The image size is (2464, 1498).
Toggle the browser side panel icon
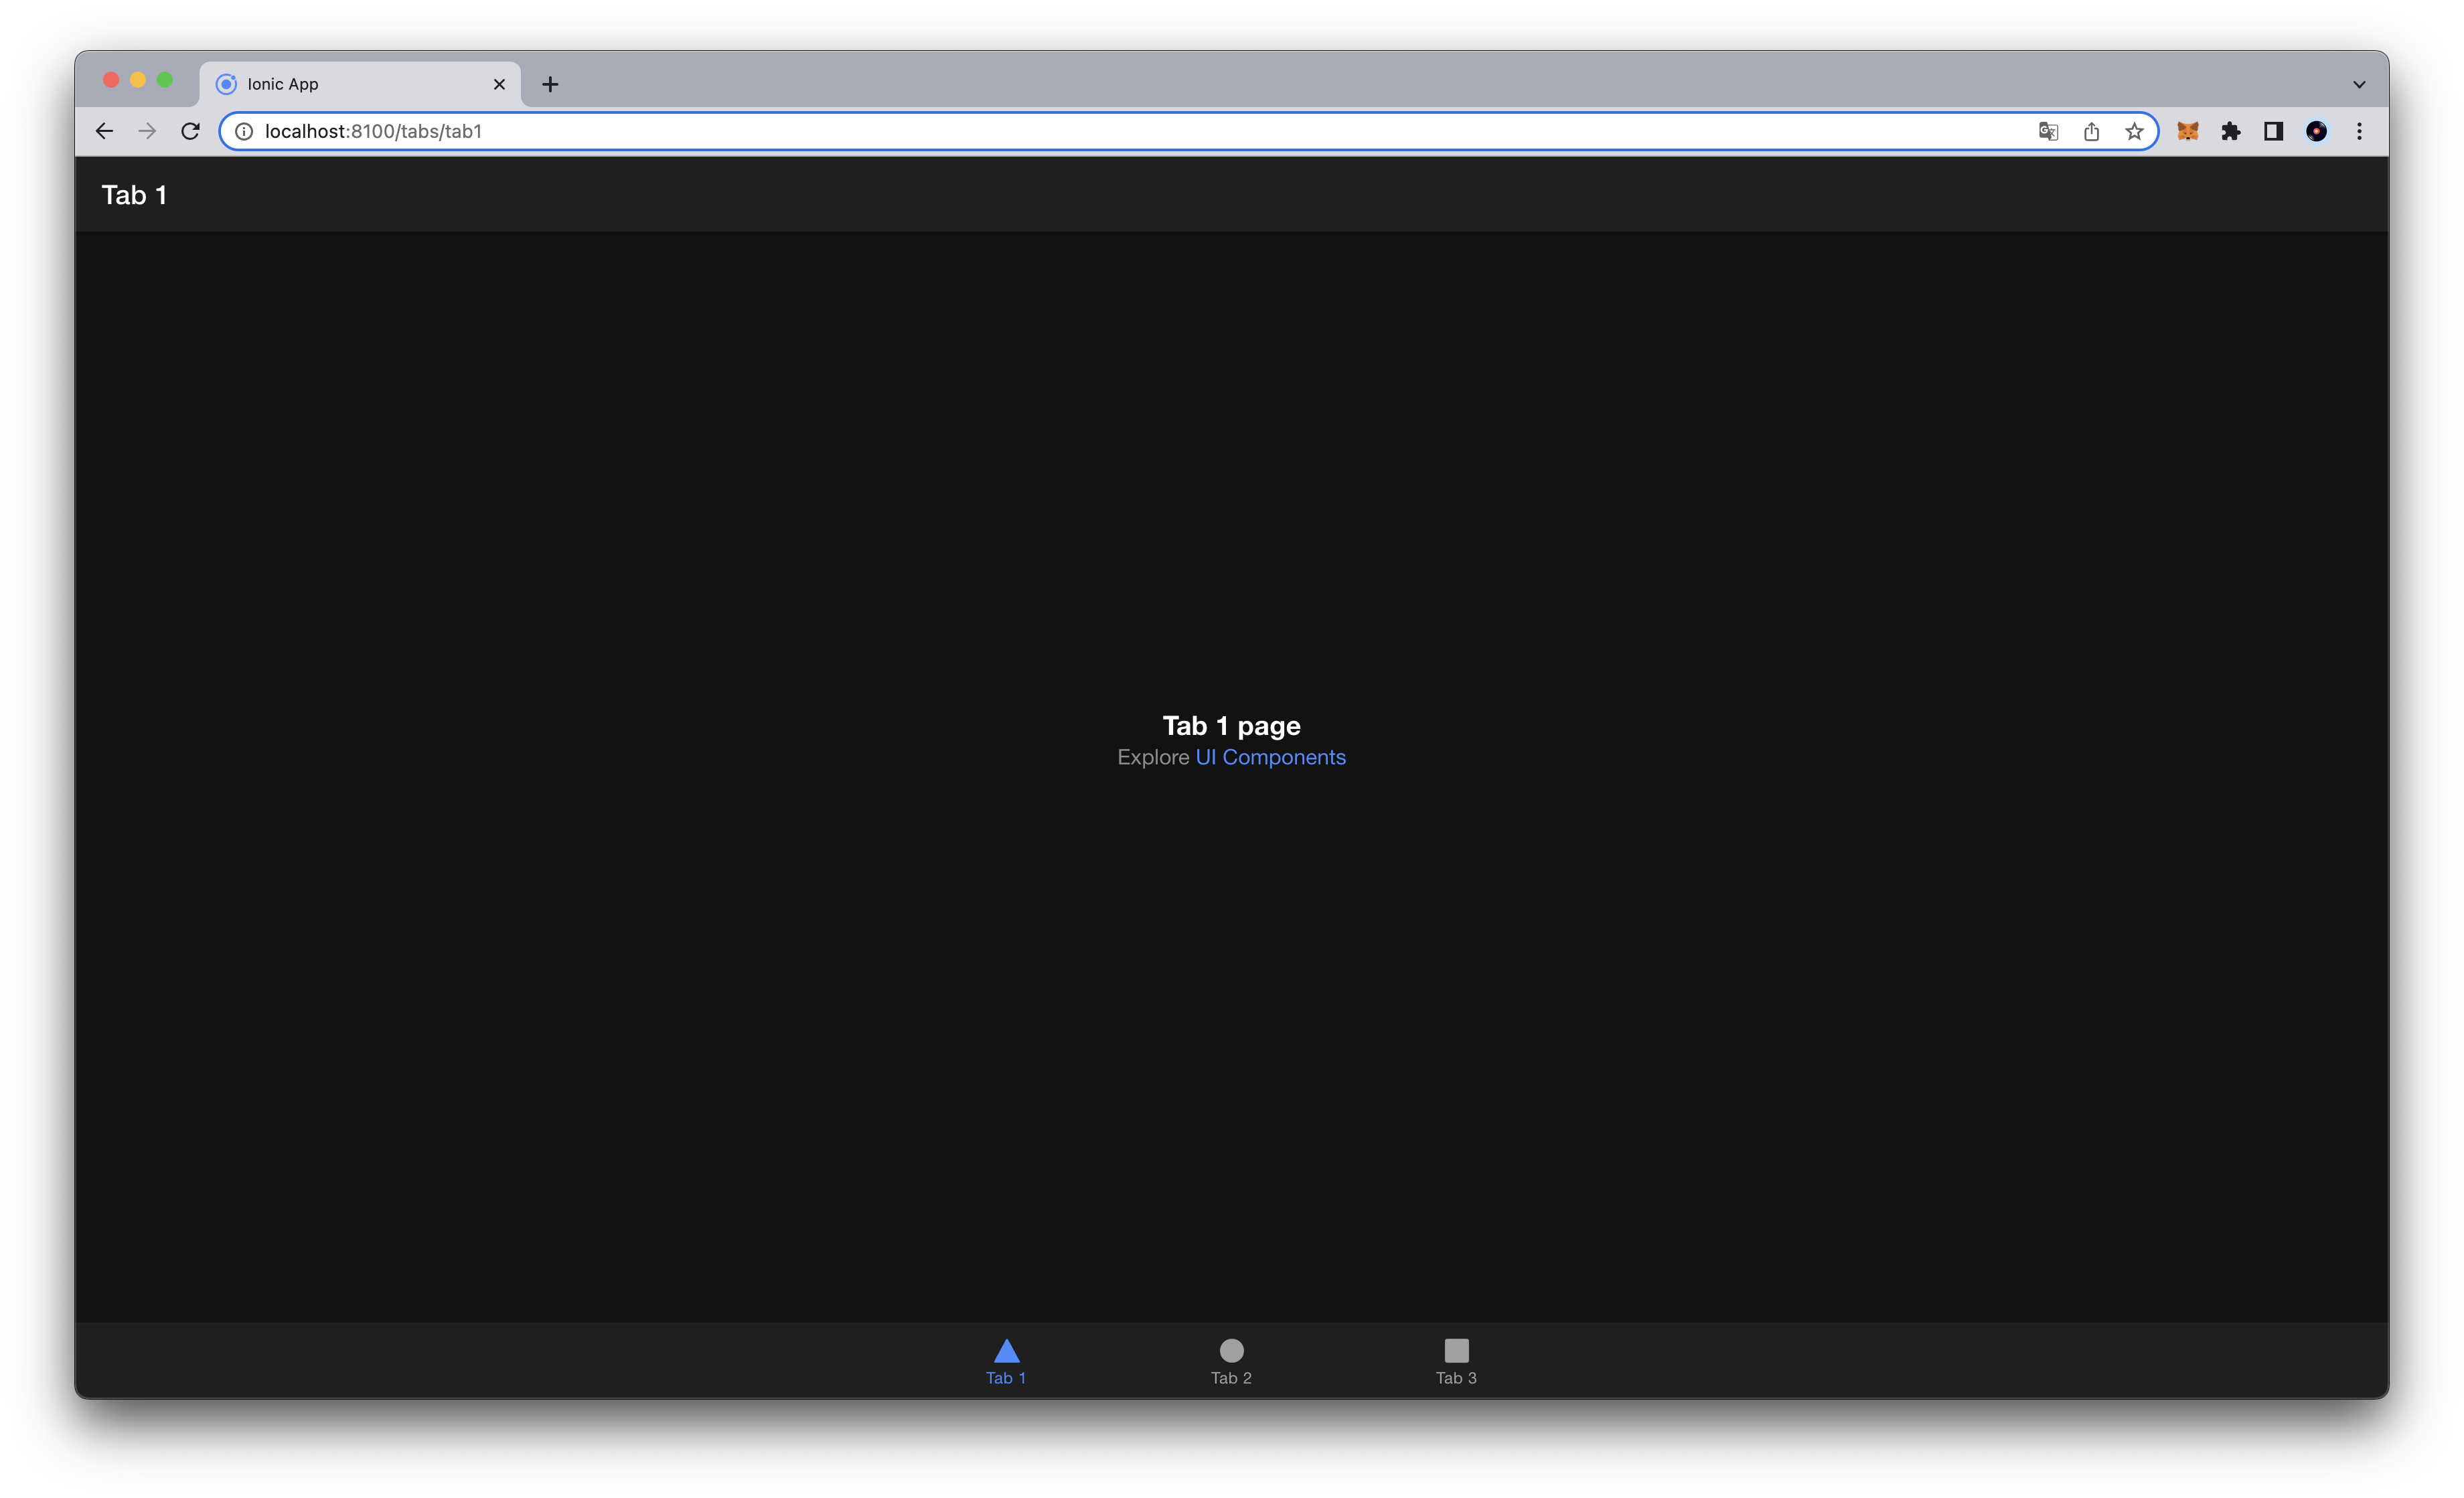click(2273, 131)
